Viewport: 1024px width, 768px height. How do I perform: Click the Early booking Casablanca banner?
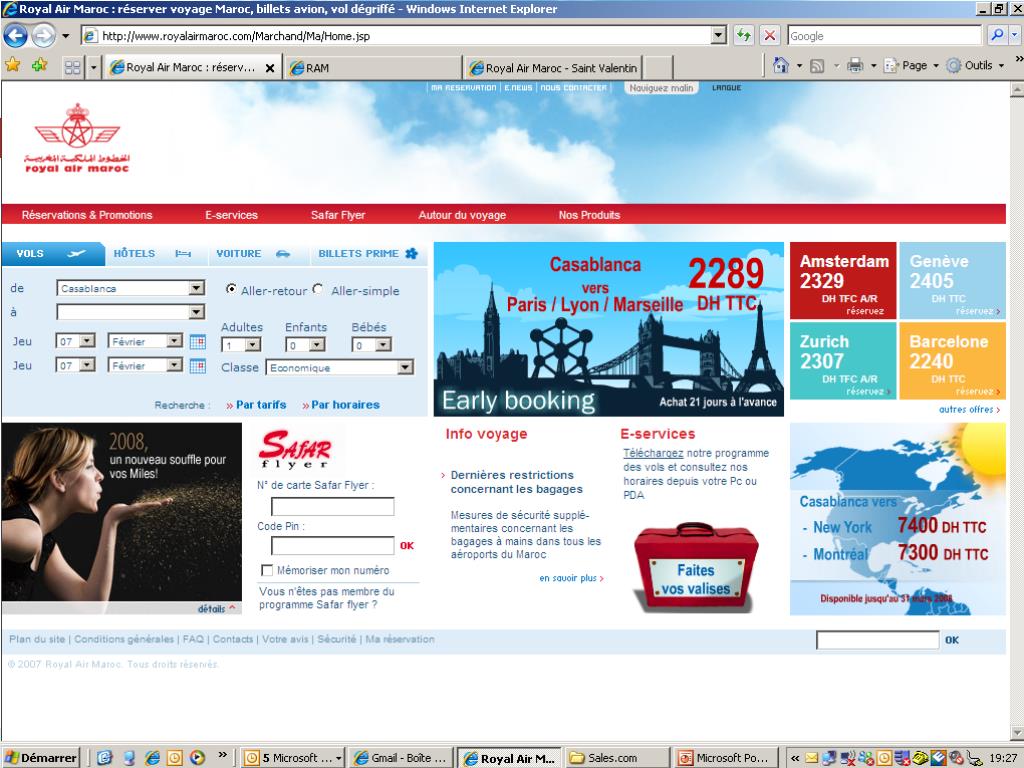pyautogui.click(x=609, y=329)
